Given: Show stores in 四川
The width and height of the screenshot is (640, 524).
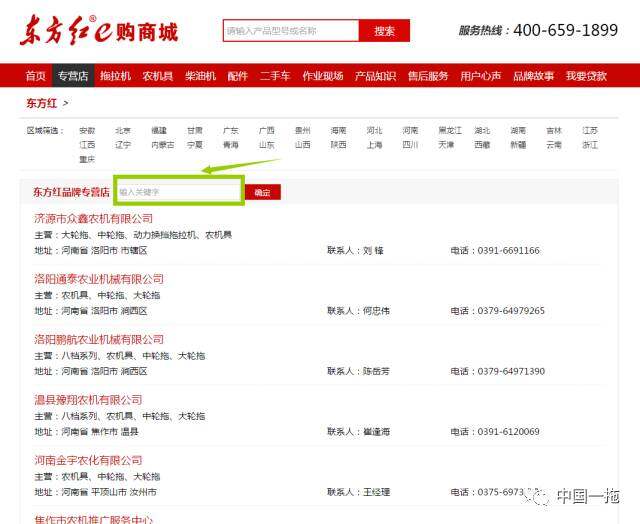Looking at the screenshot, I should 410,145.
